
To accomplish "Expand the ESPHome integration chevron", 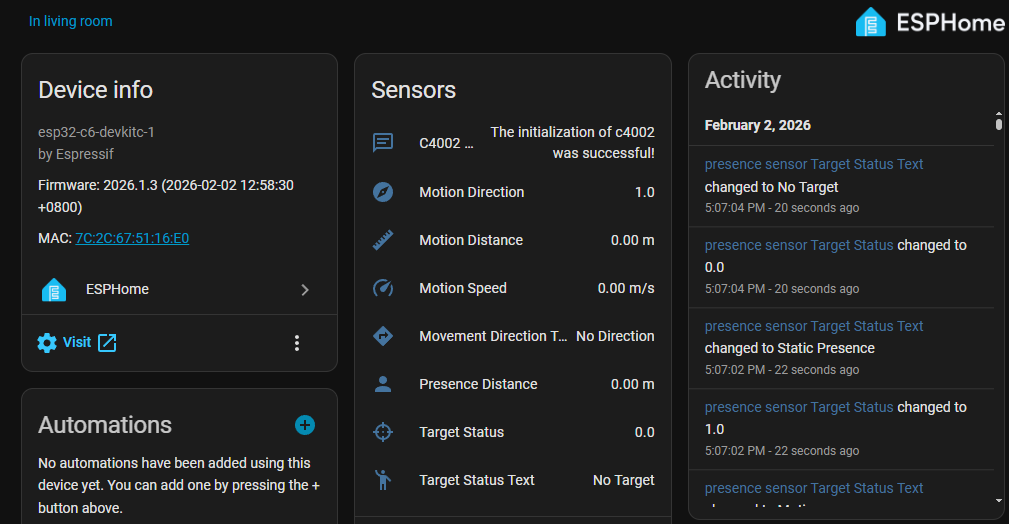I will [x=305, y=290].
